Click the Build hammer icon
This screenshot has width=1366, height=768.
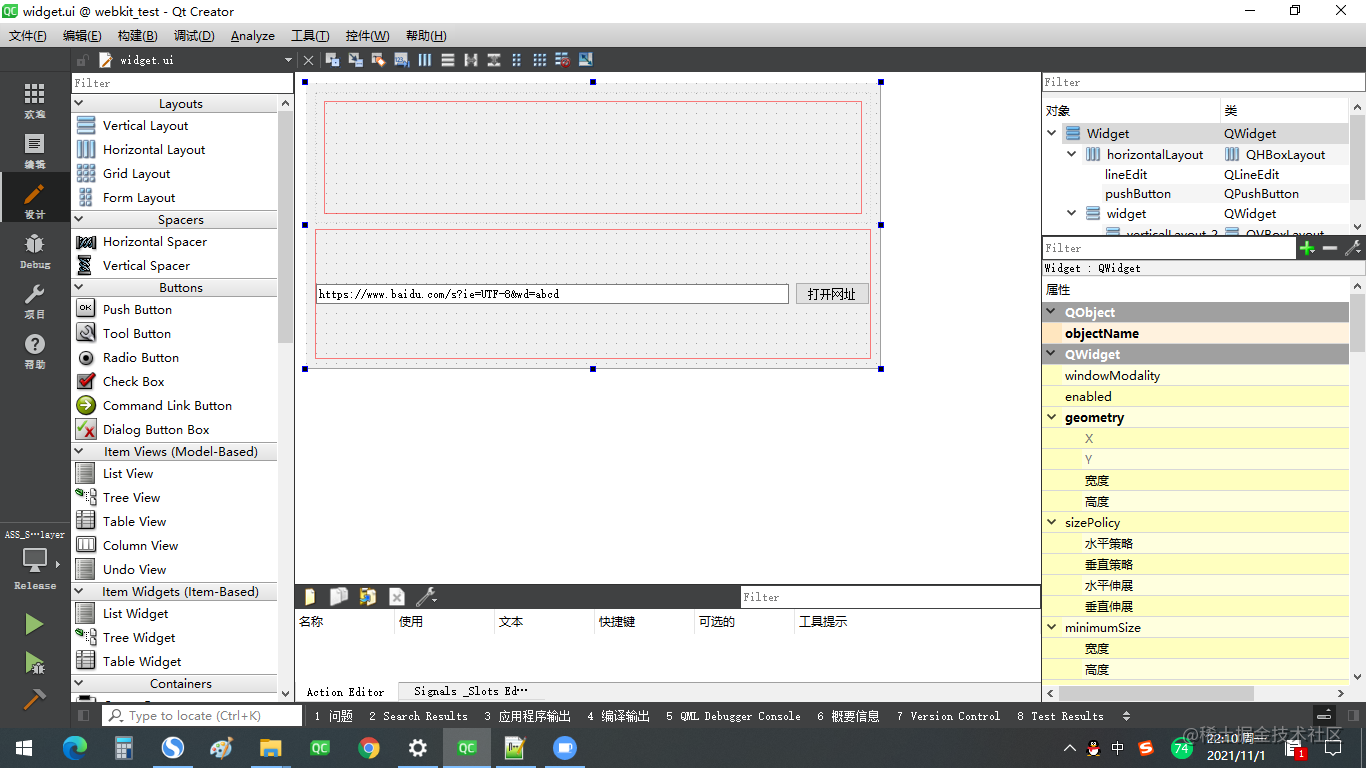pyautogui.click(x=34, y=699)
